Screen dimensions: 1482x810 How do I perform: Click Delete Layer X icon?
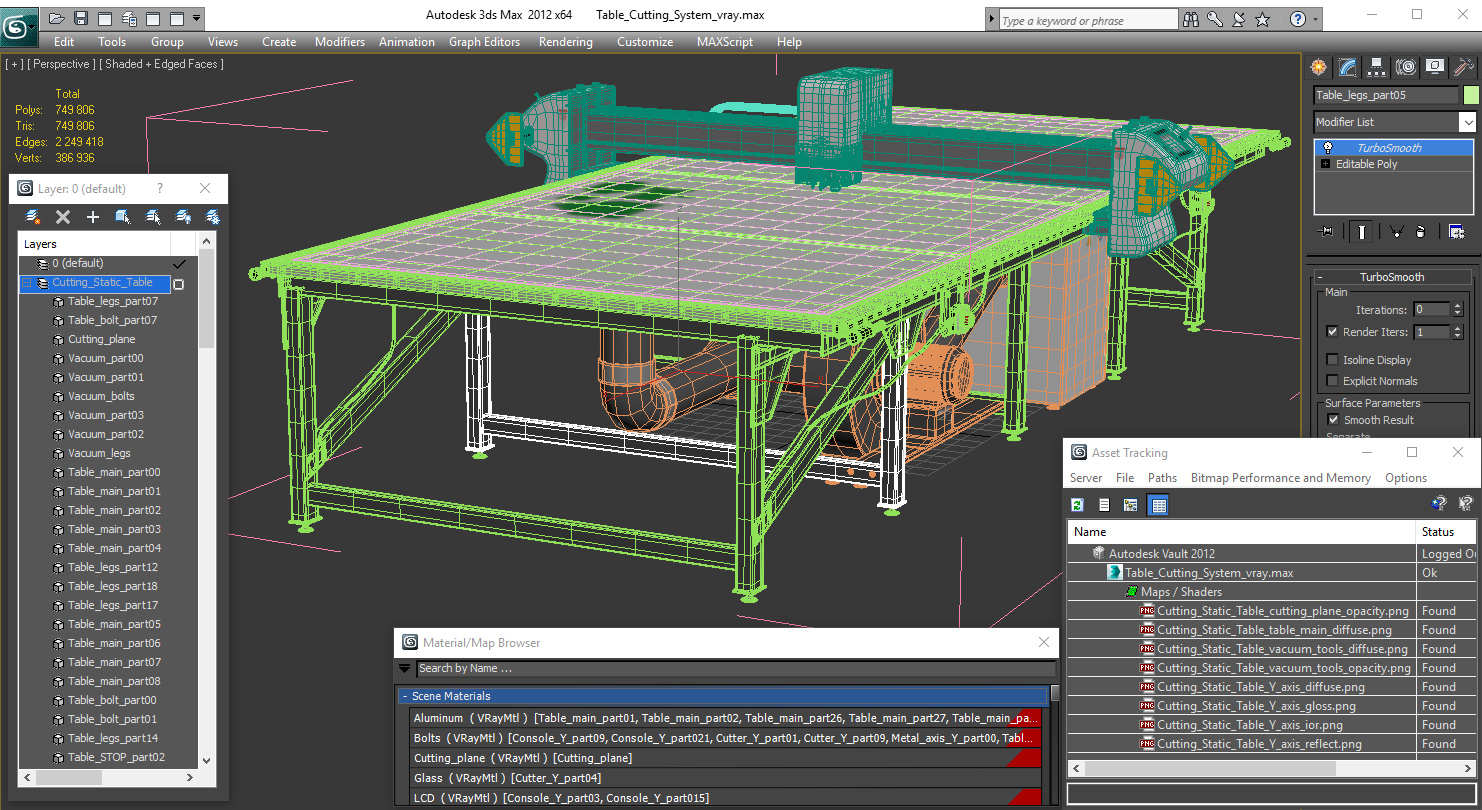[x=63, y=217]
